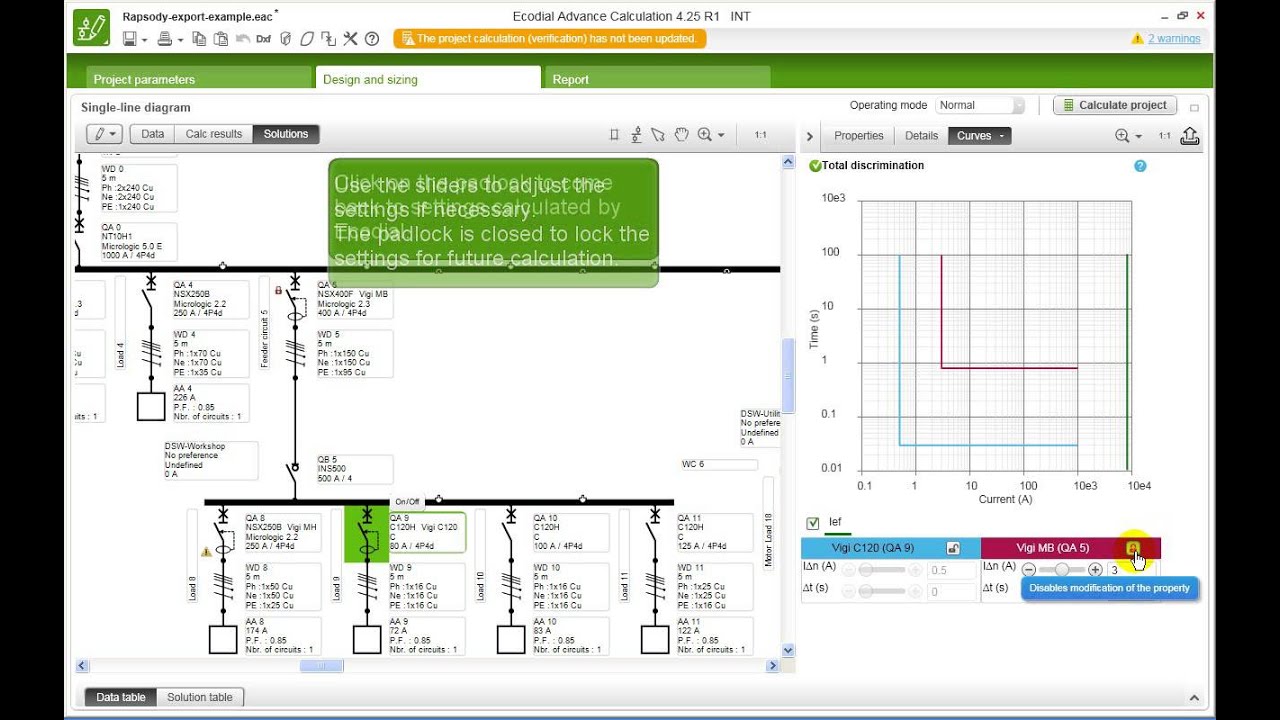
Task: Click the On/Off label on the busbar
Action: click(407, 502)
